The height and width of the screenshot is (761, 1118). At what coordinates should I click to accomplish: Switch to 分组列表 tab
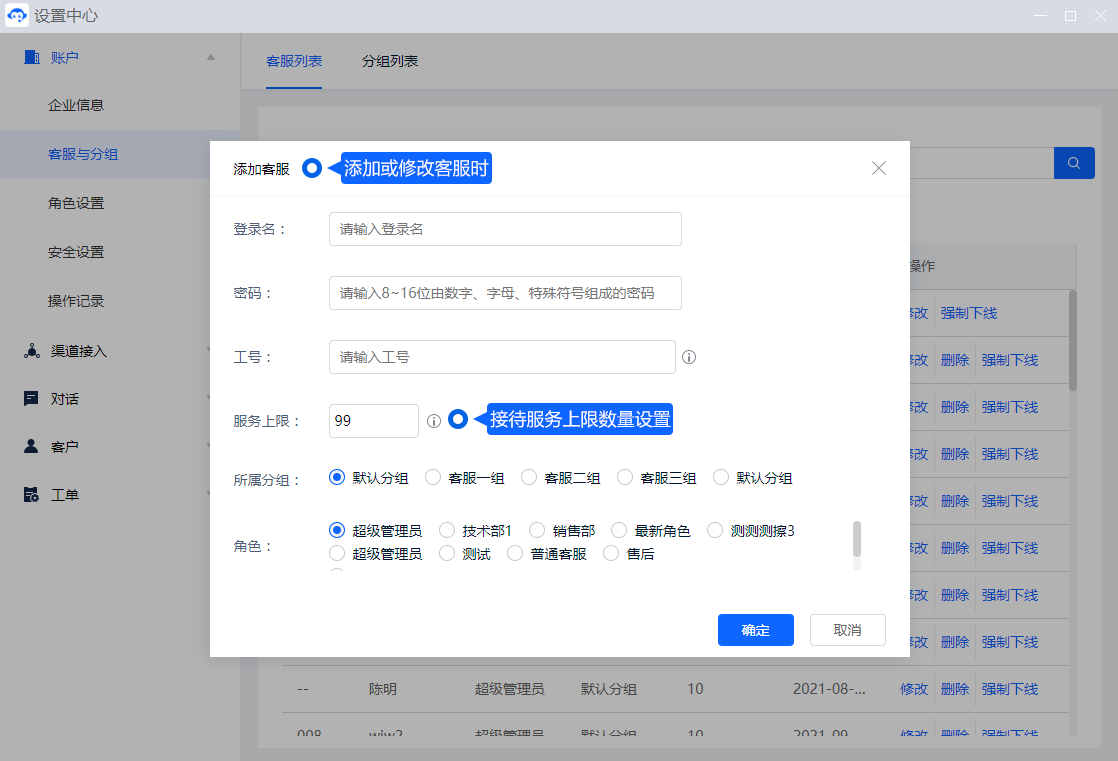point(389,61)
